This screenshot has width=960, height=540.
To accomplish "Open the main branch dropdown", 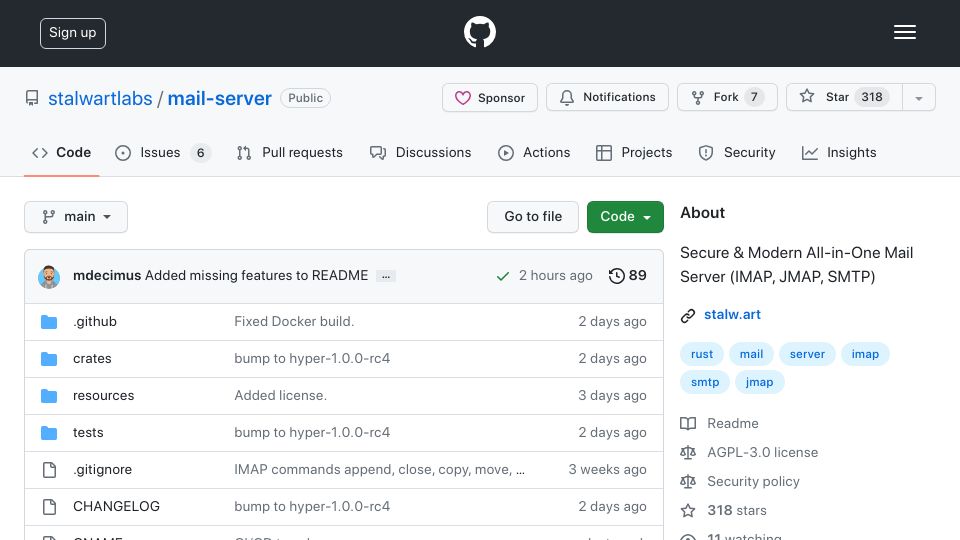I will coord(76,217).
